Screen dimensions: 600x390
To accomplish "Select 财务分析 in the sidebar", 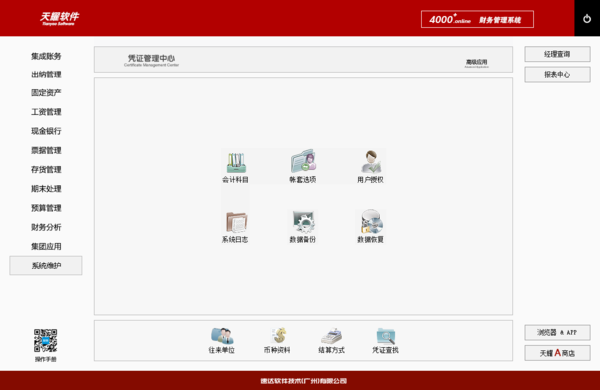I will pos(46,227).
